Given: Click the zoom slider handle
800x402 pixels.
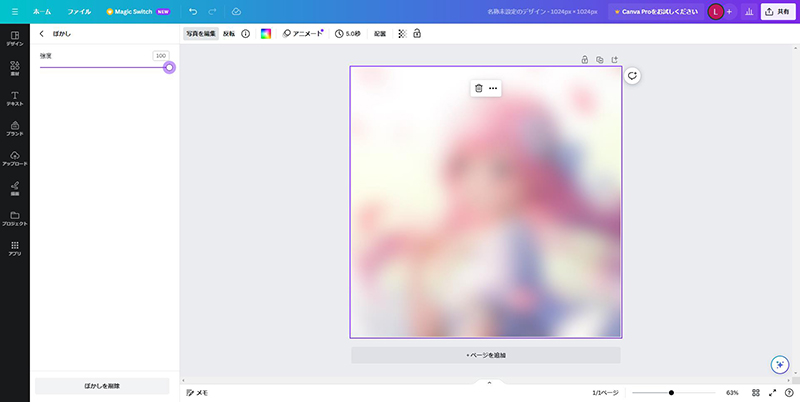Looking at the screenshot, I should tap(671, 393).
